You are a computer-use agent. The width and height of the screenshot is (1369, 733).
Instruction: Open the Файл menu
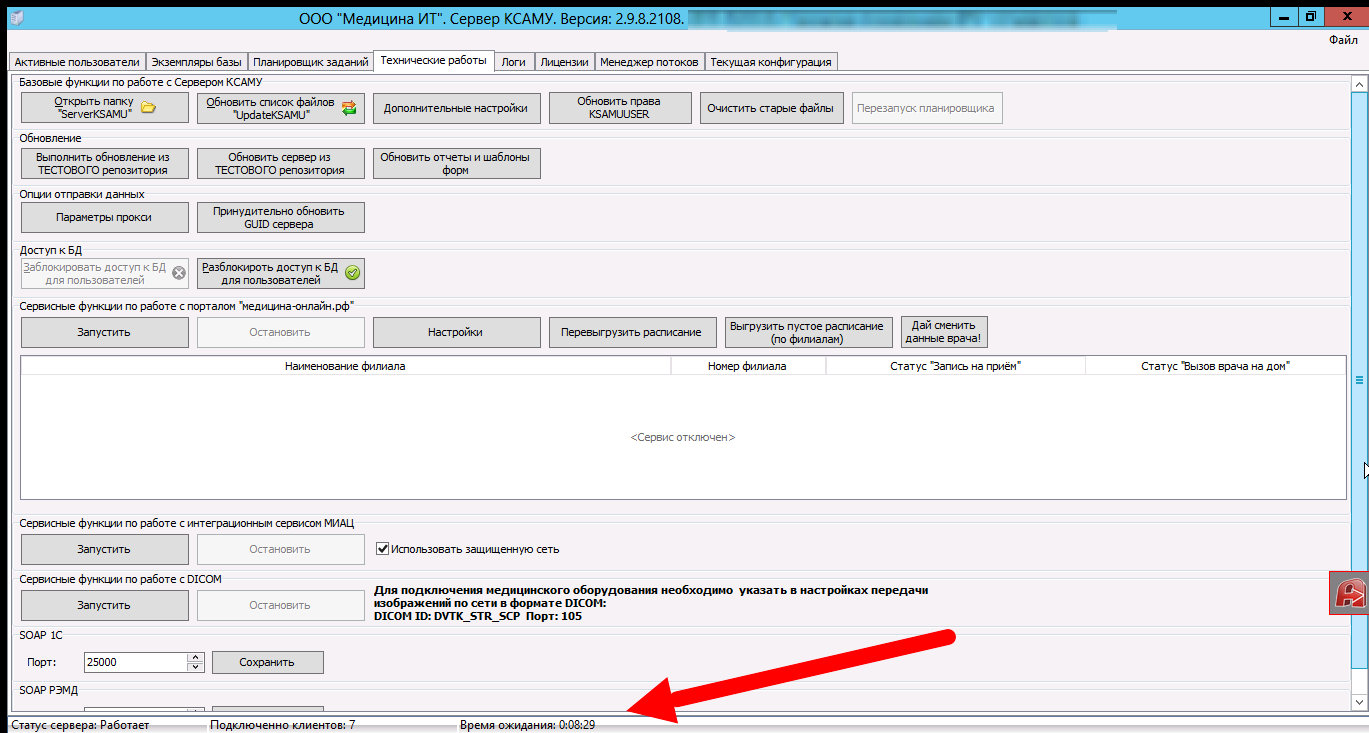(1342, 40)
